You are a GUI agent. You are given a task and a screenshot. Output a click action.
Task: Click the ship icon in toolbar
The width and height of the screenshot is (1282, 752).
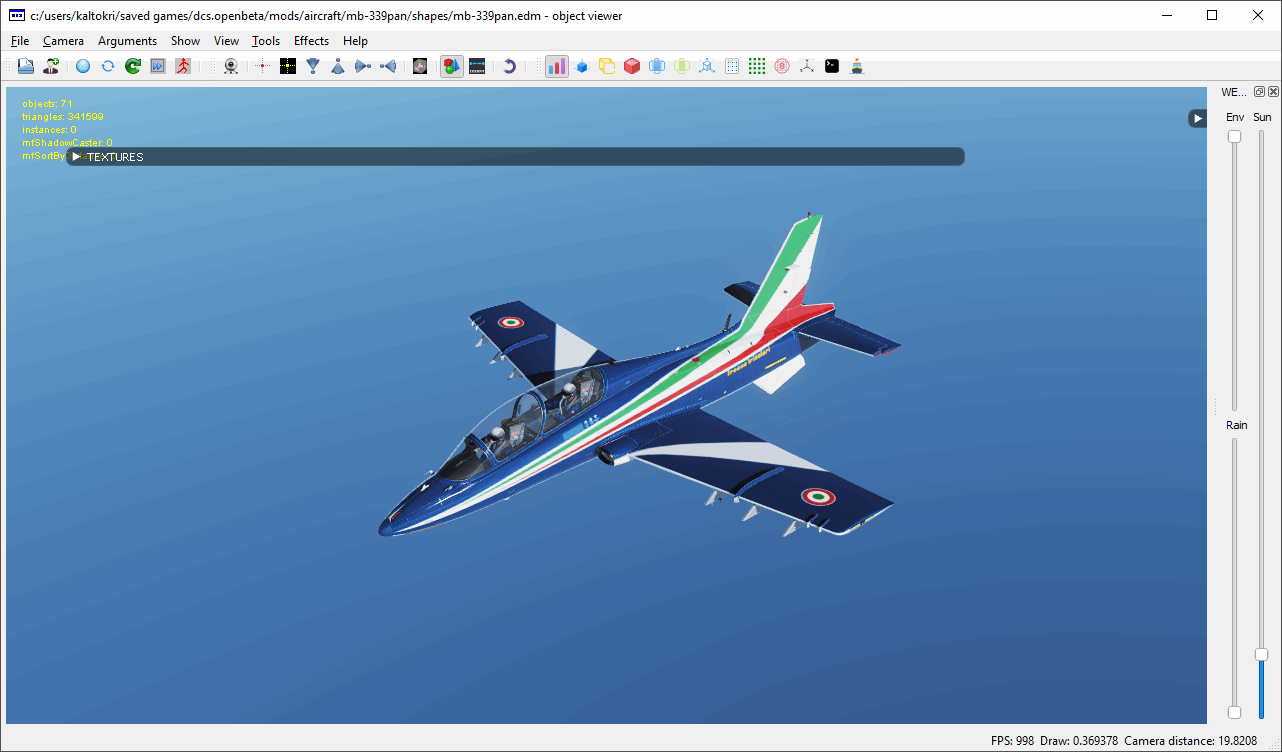(857, 66)
